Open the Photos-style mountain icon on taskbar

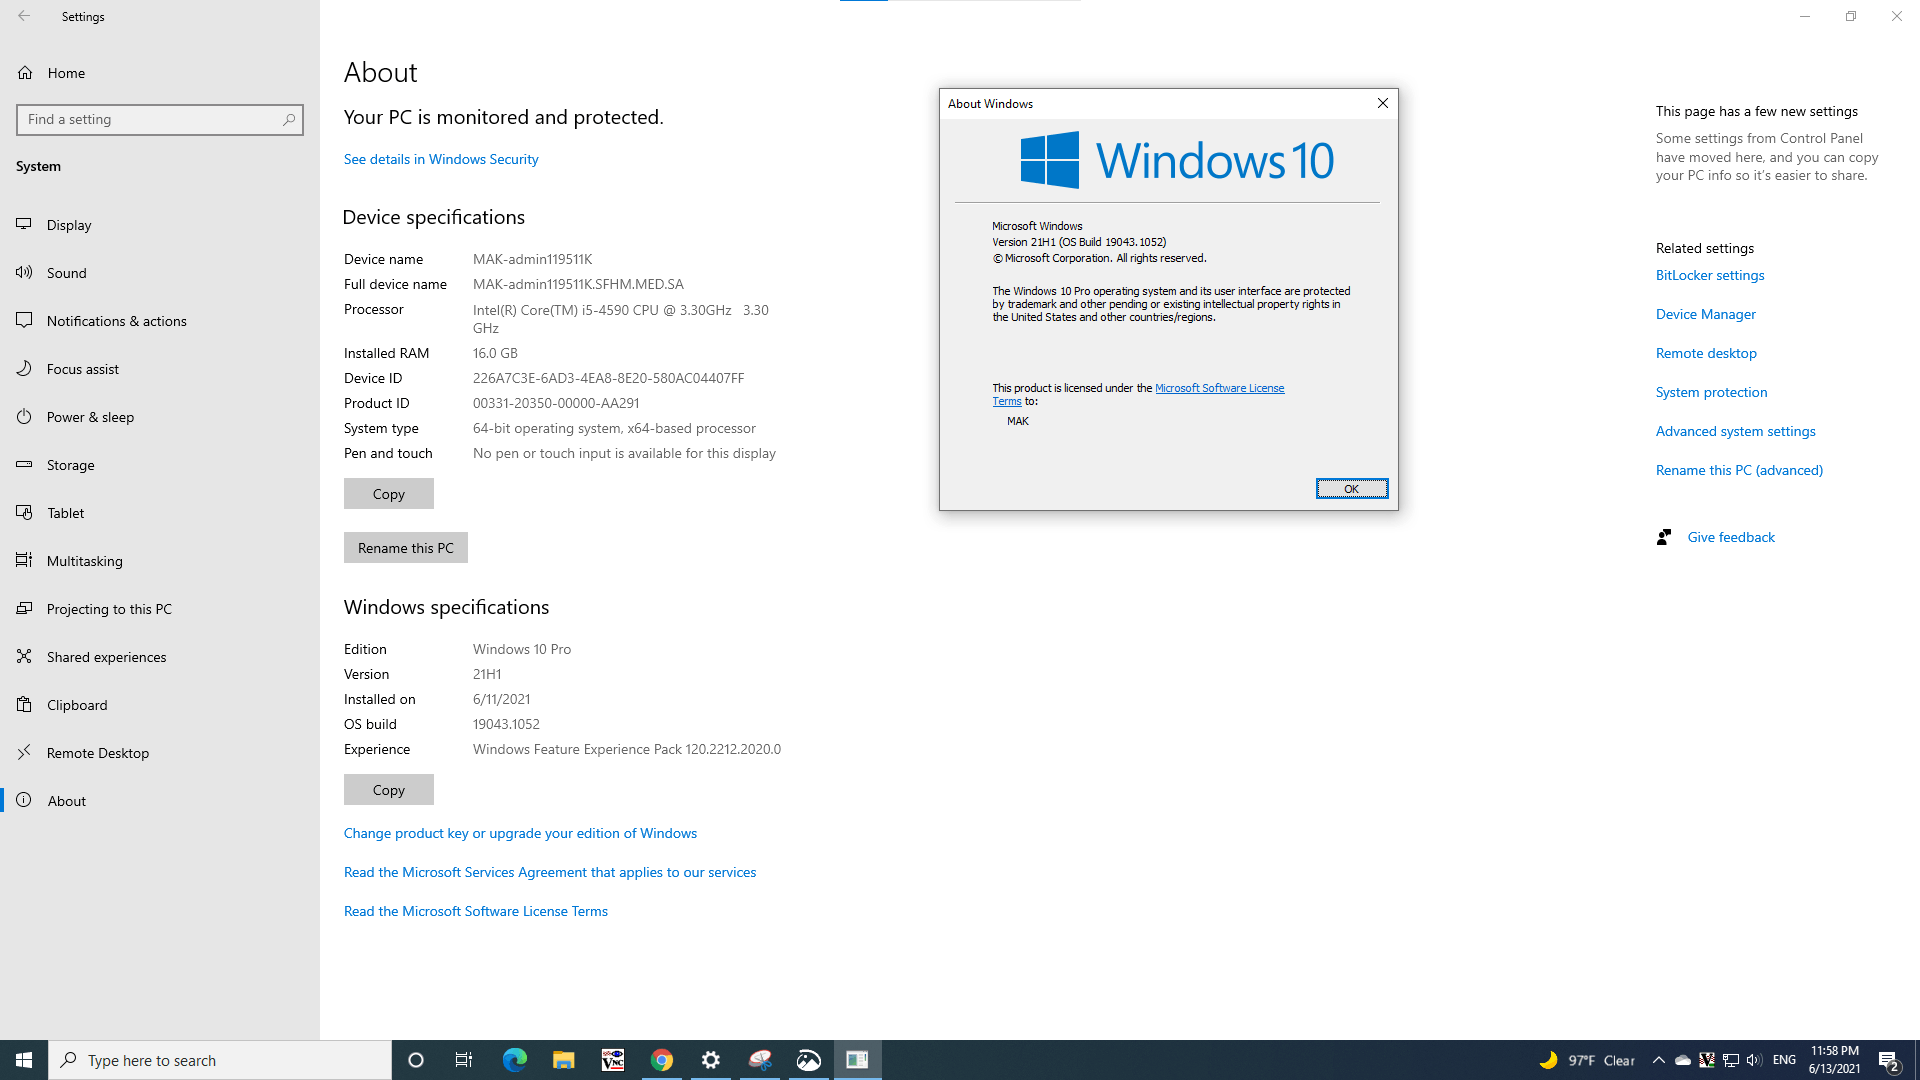pyautogui.click(x=809, y=1060)
